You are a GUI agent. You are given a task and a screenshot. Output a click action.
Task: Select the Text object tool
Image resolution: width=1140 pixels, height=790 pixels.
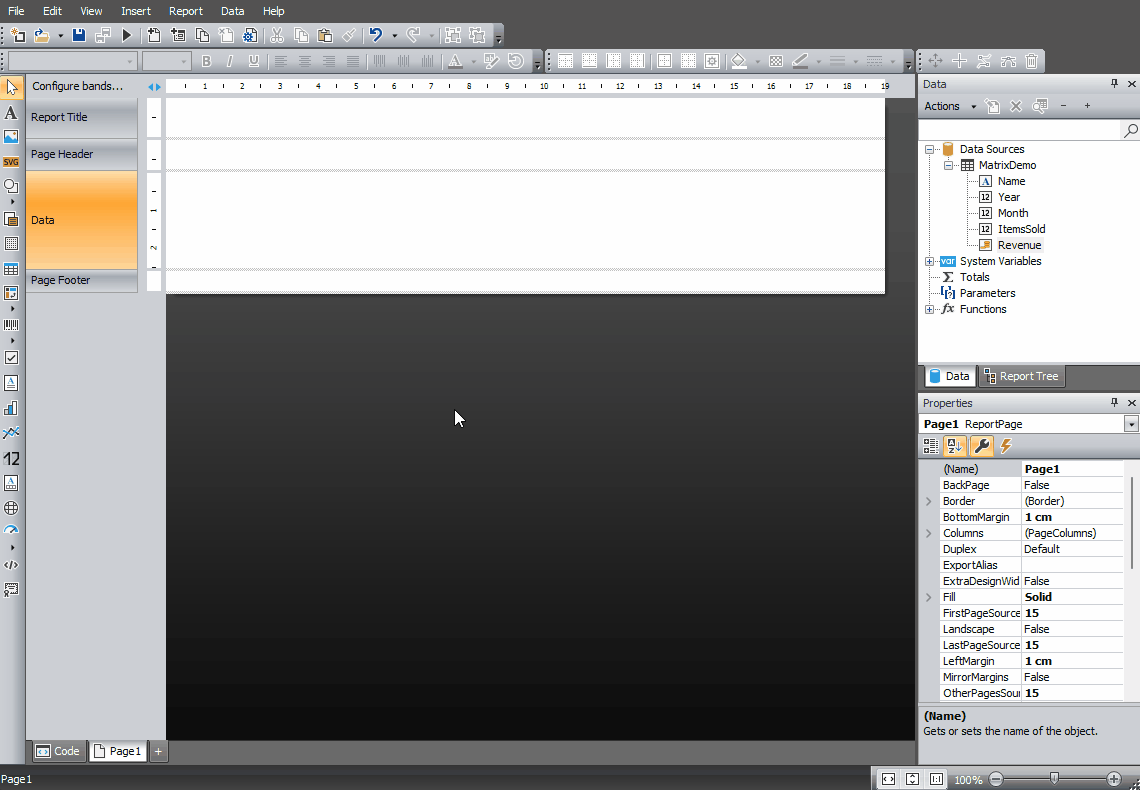pyautogui.click(x=11, y=113)
